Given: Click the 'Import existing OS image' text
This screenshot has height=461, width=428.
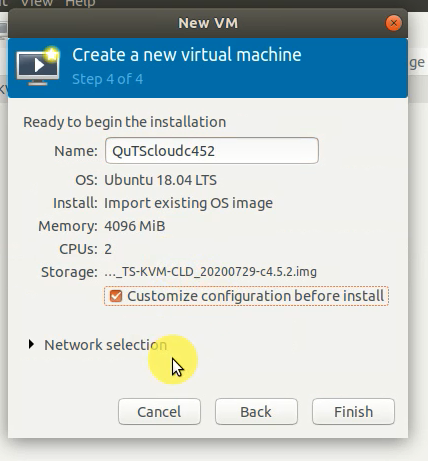Looking at the screenshot, I should click(188, 203).
